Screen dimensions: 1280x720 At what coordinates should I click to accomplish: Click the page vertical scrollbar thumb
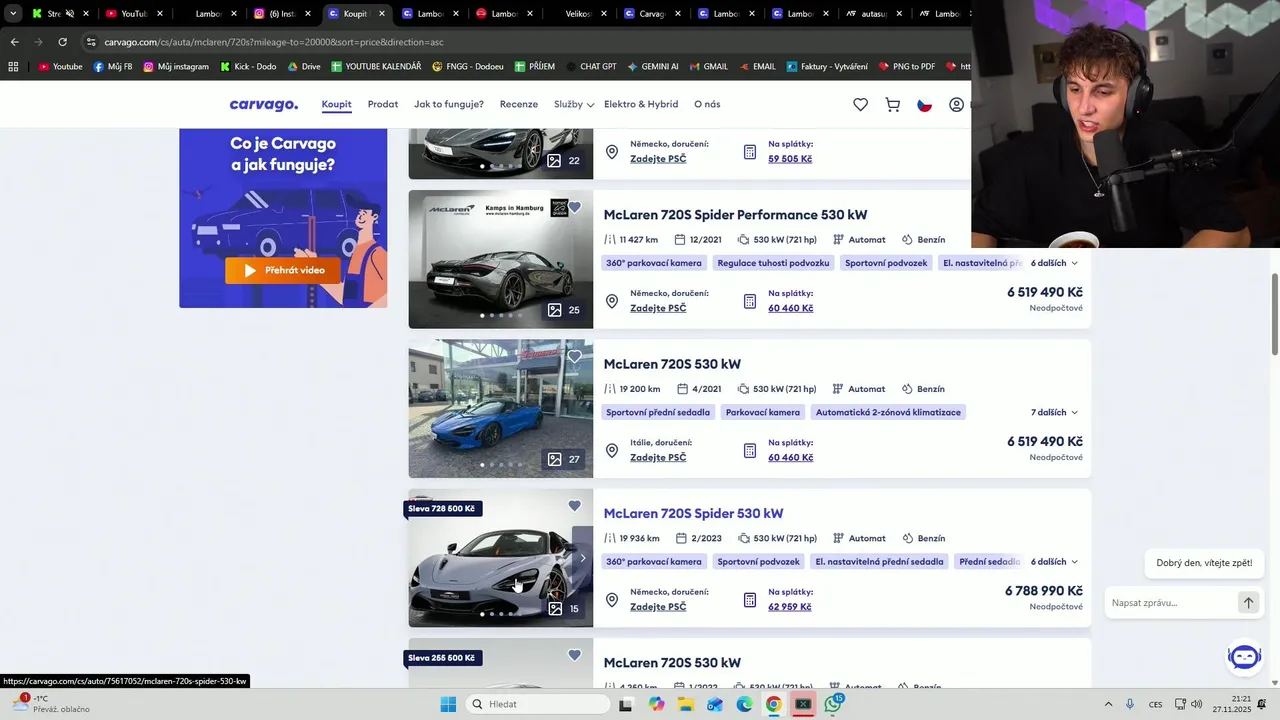[x=1275, y=314]
